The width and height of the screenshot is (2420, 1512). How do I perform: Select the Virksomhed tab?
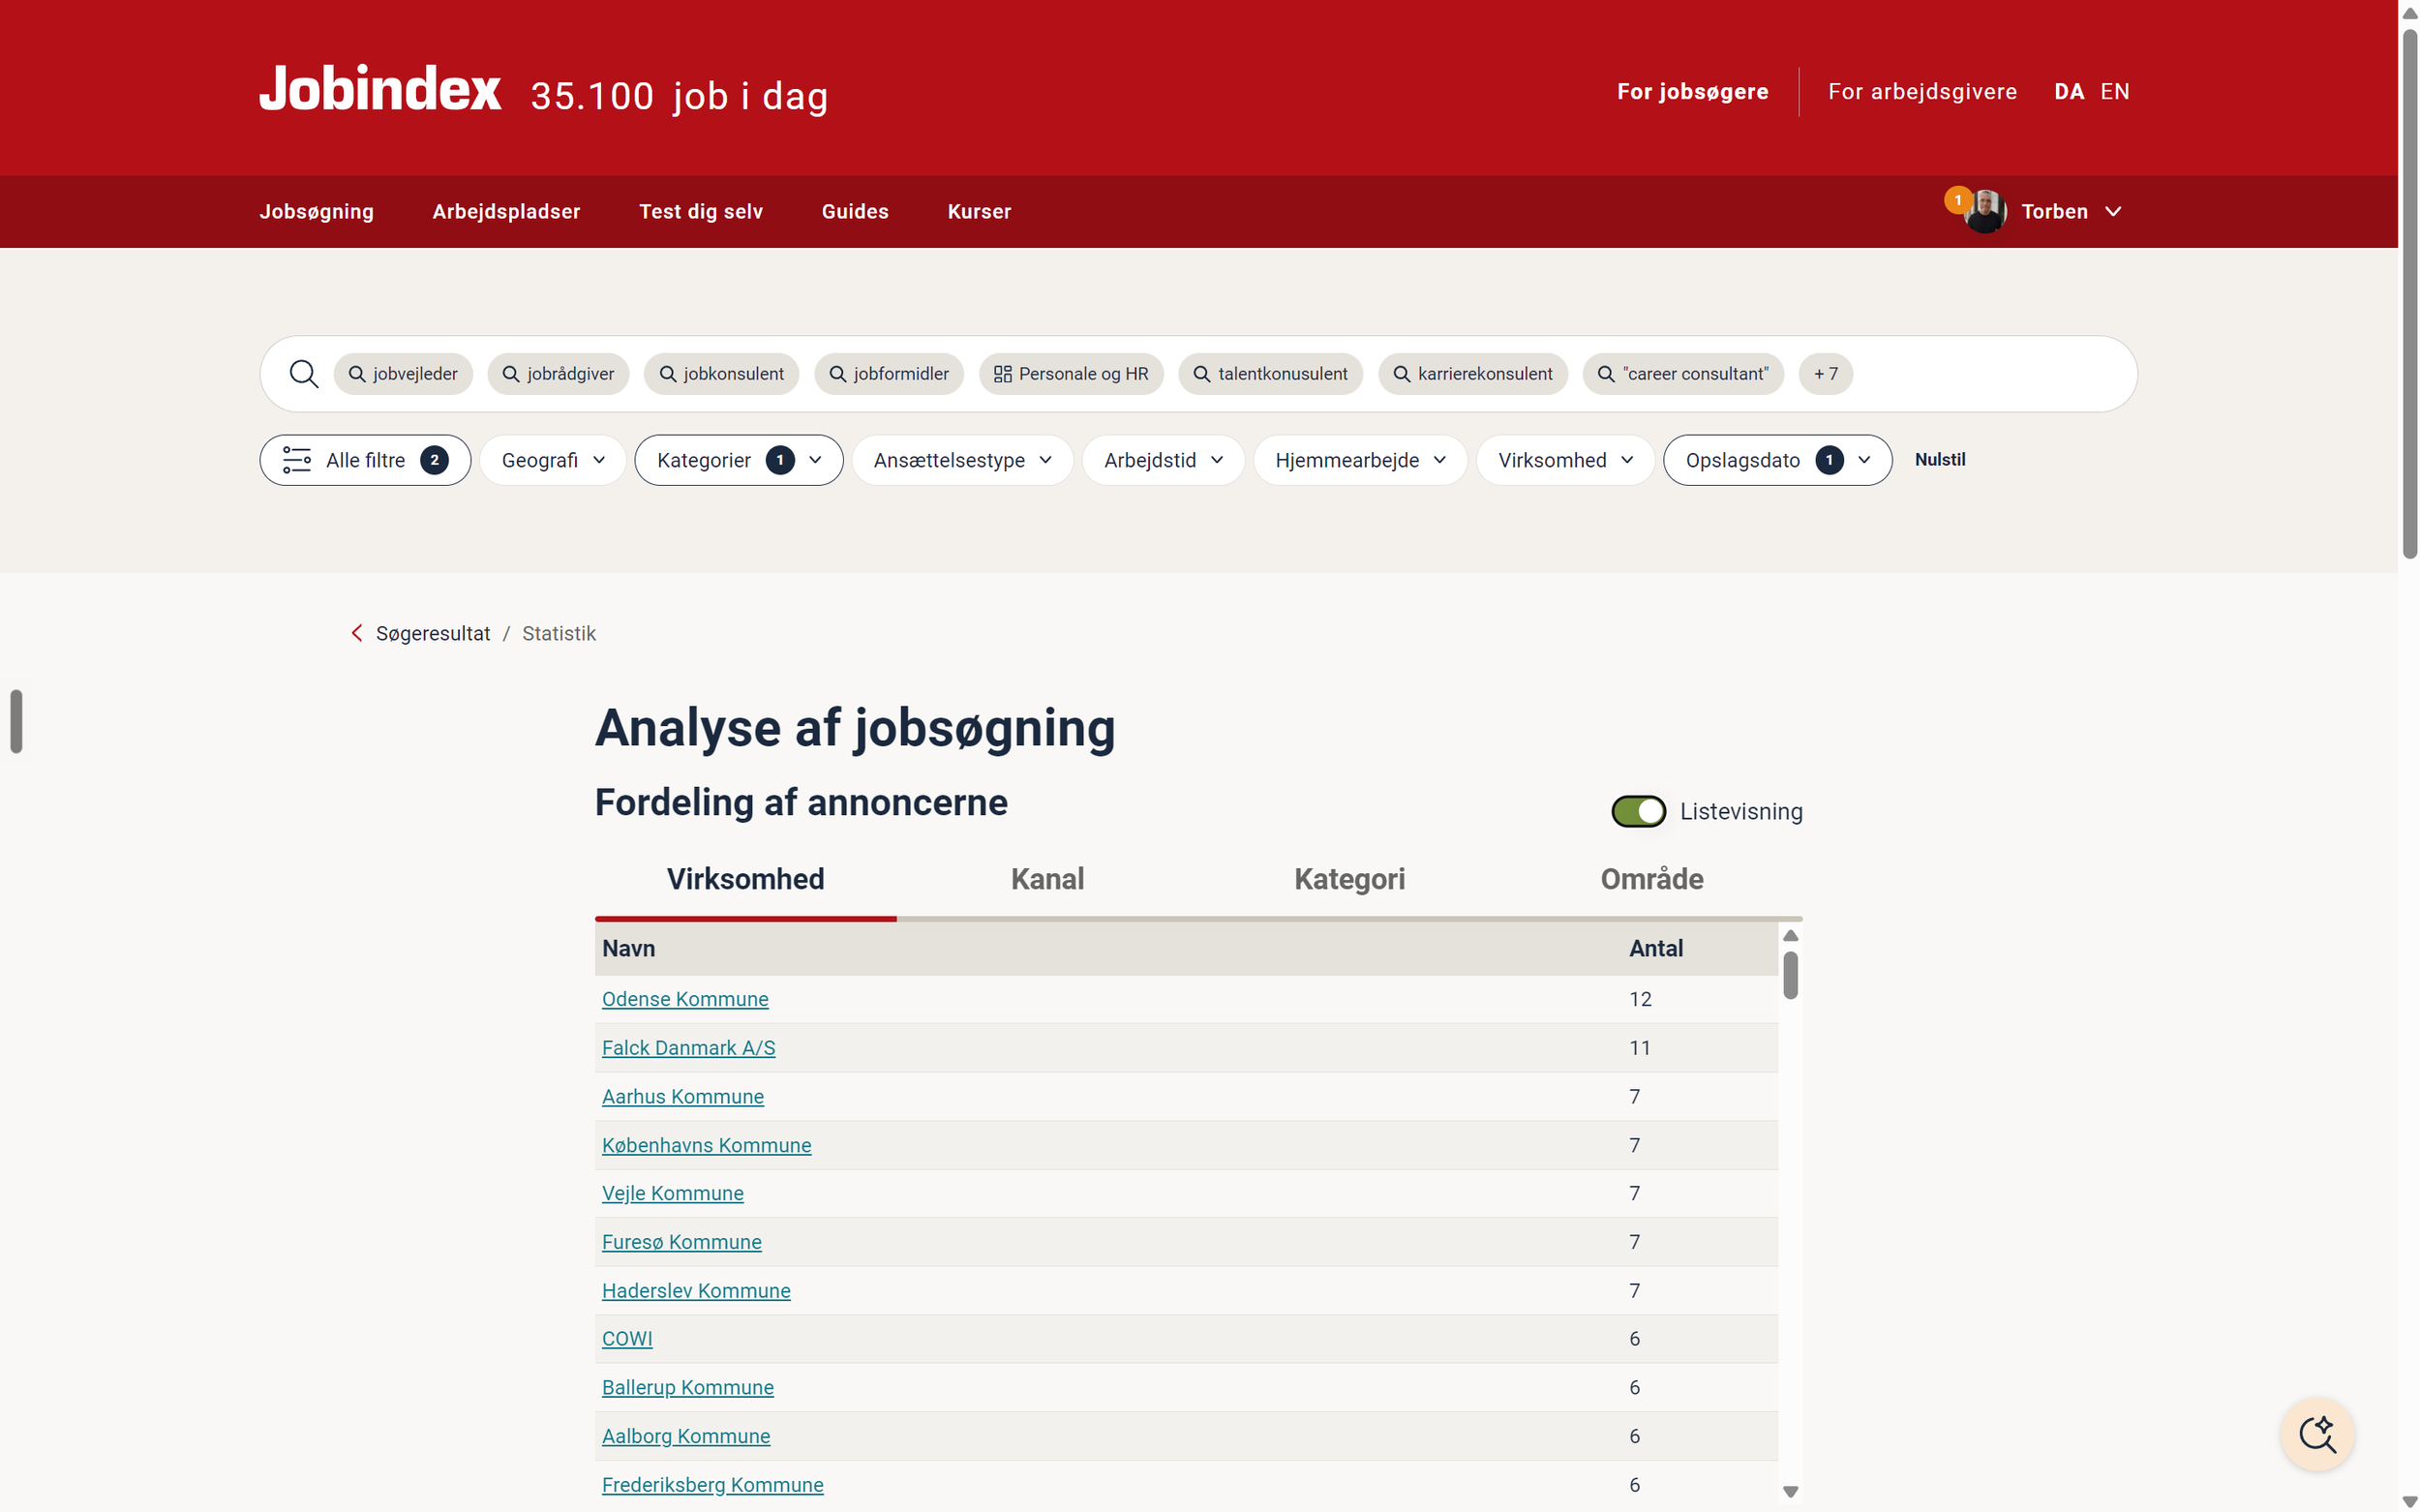745,879
